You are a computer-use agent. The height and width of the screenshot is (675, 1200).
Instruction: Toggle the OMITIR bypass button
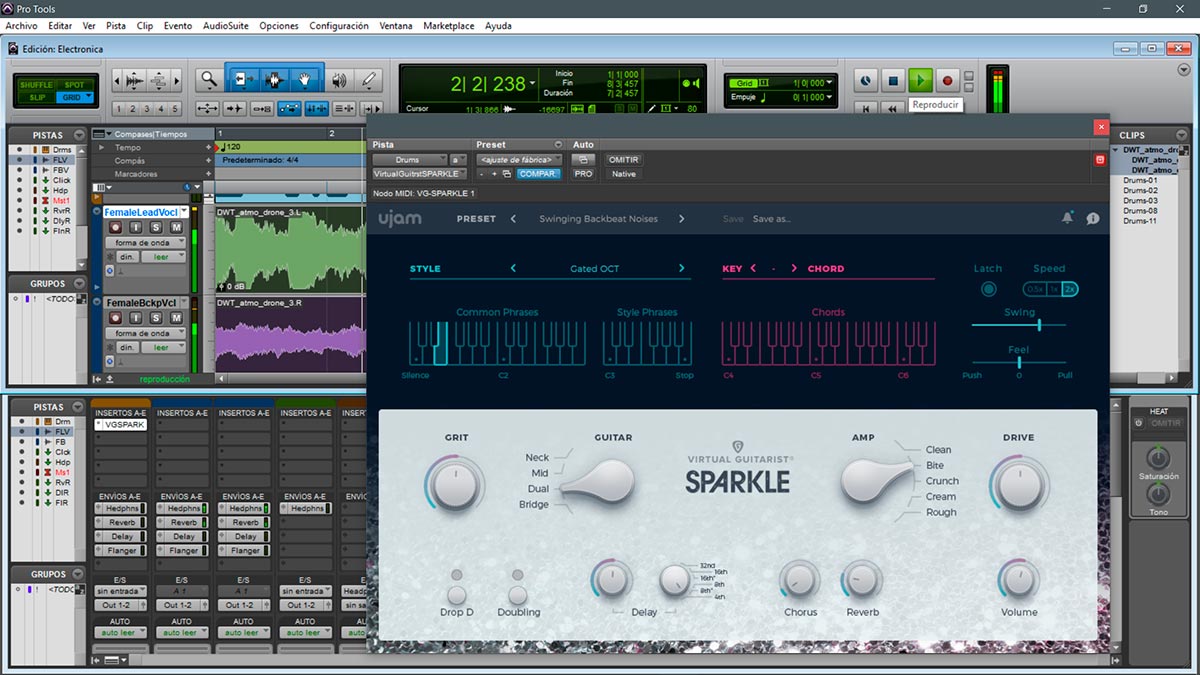(x=623, y=160)
